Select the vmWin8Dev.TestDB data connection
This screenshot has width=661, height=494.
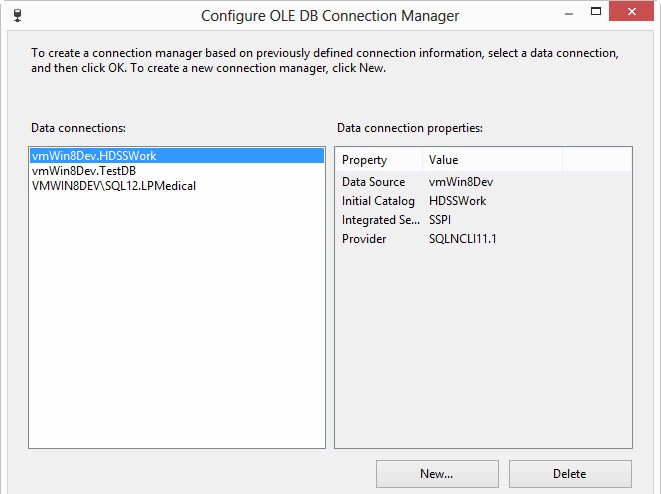pyautogui.click(x=84, y=171)
